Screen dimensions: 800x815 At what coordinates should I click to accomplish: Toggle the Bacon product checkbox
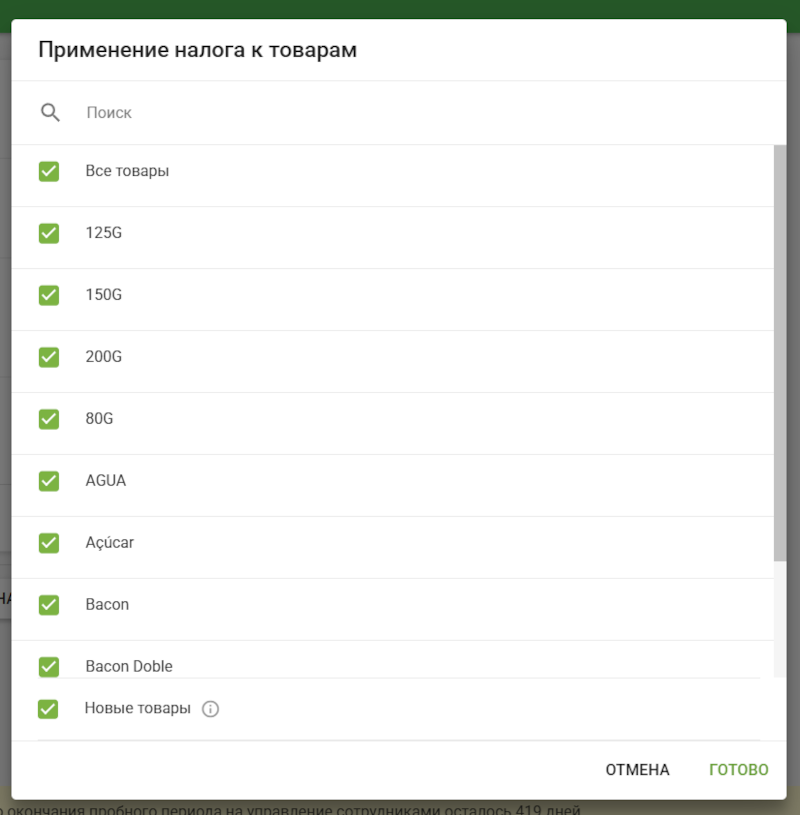click(49, 604)
